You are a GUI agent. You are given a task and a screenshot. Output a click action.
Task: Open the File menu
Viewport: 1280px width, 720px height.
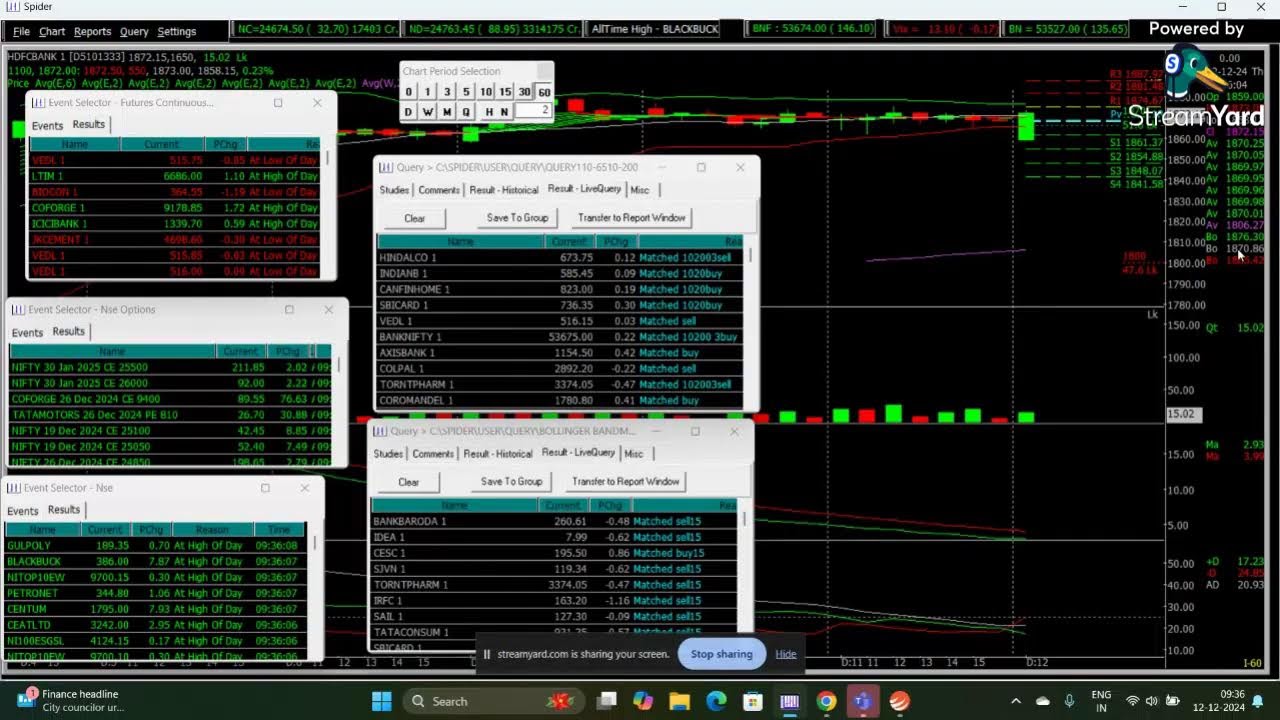[21, 31]
